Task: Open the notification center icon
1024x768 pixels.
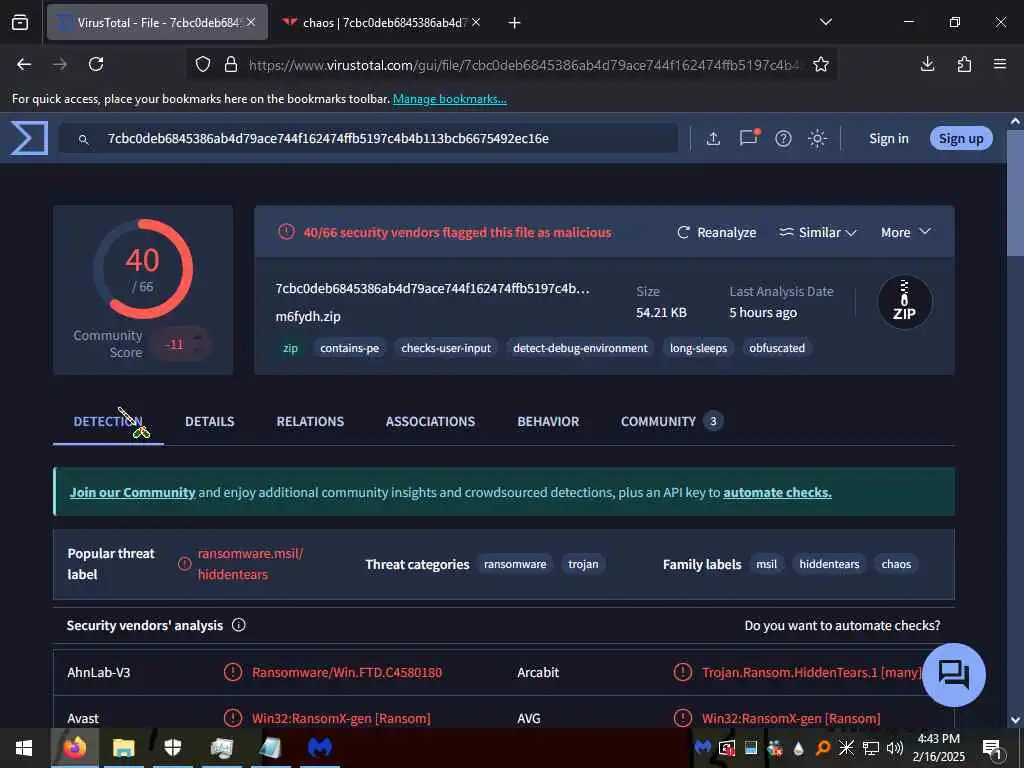Action: (992, 748)
